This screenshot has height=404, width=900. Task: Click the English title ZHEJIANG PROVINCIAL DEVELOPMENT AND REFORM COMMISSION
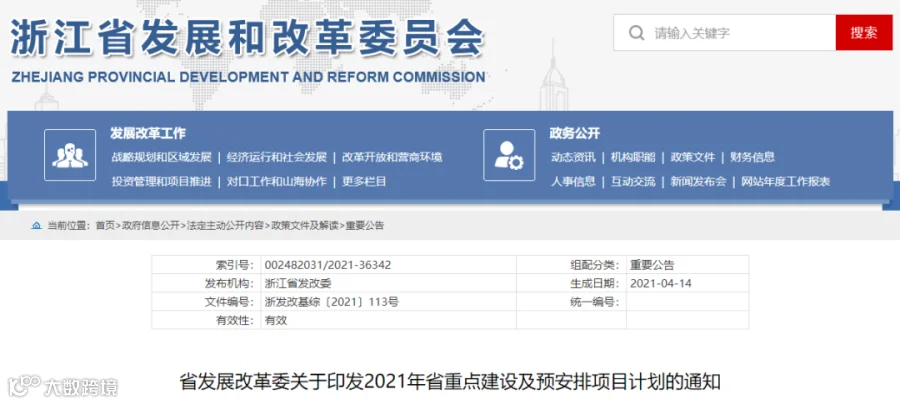[x=248, y=77]
